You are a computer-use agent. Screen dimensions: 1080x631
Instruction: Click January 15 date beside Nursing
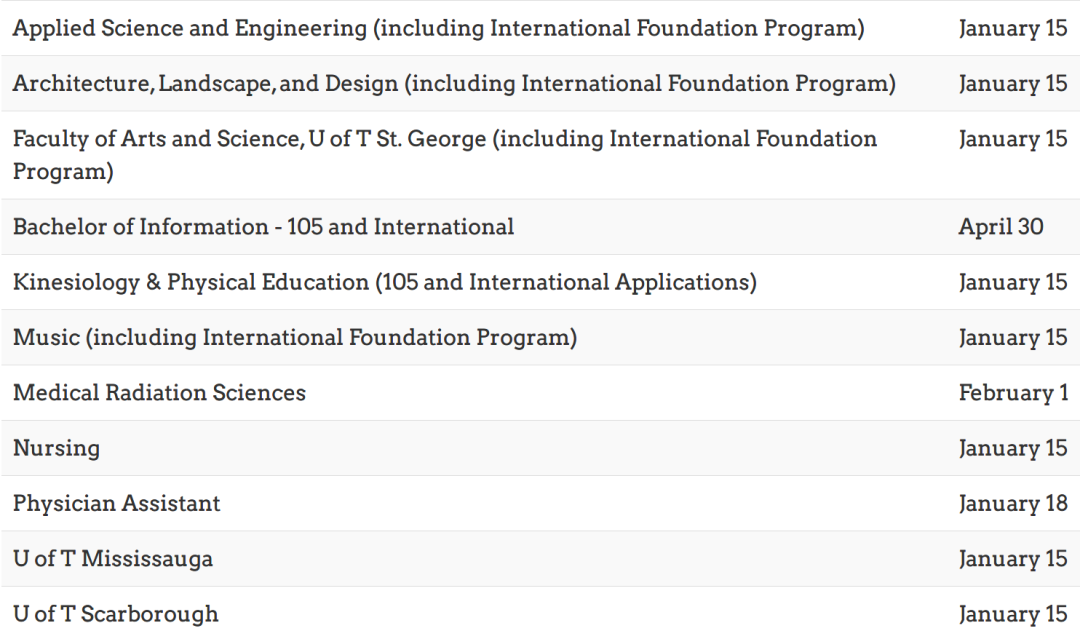(1012, 448)
